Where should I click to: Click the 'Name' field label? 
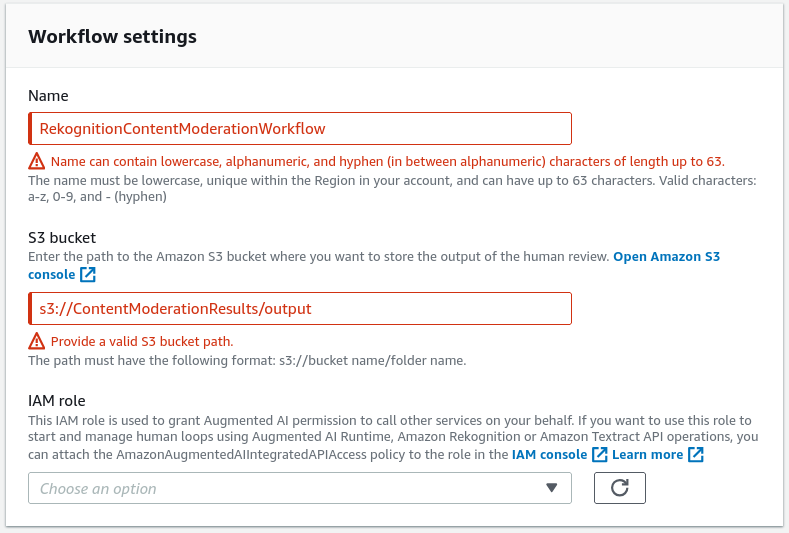coord(48,96)
